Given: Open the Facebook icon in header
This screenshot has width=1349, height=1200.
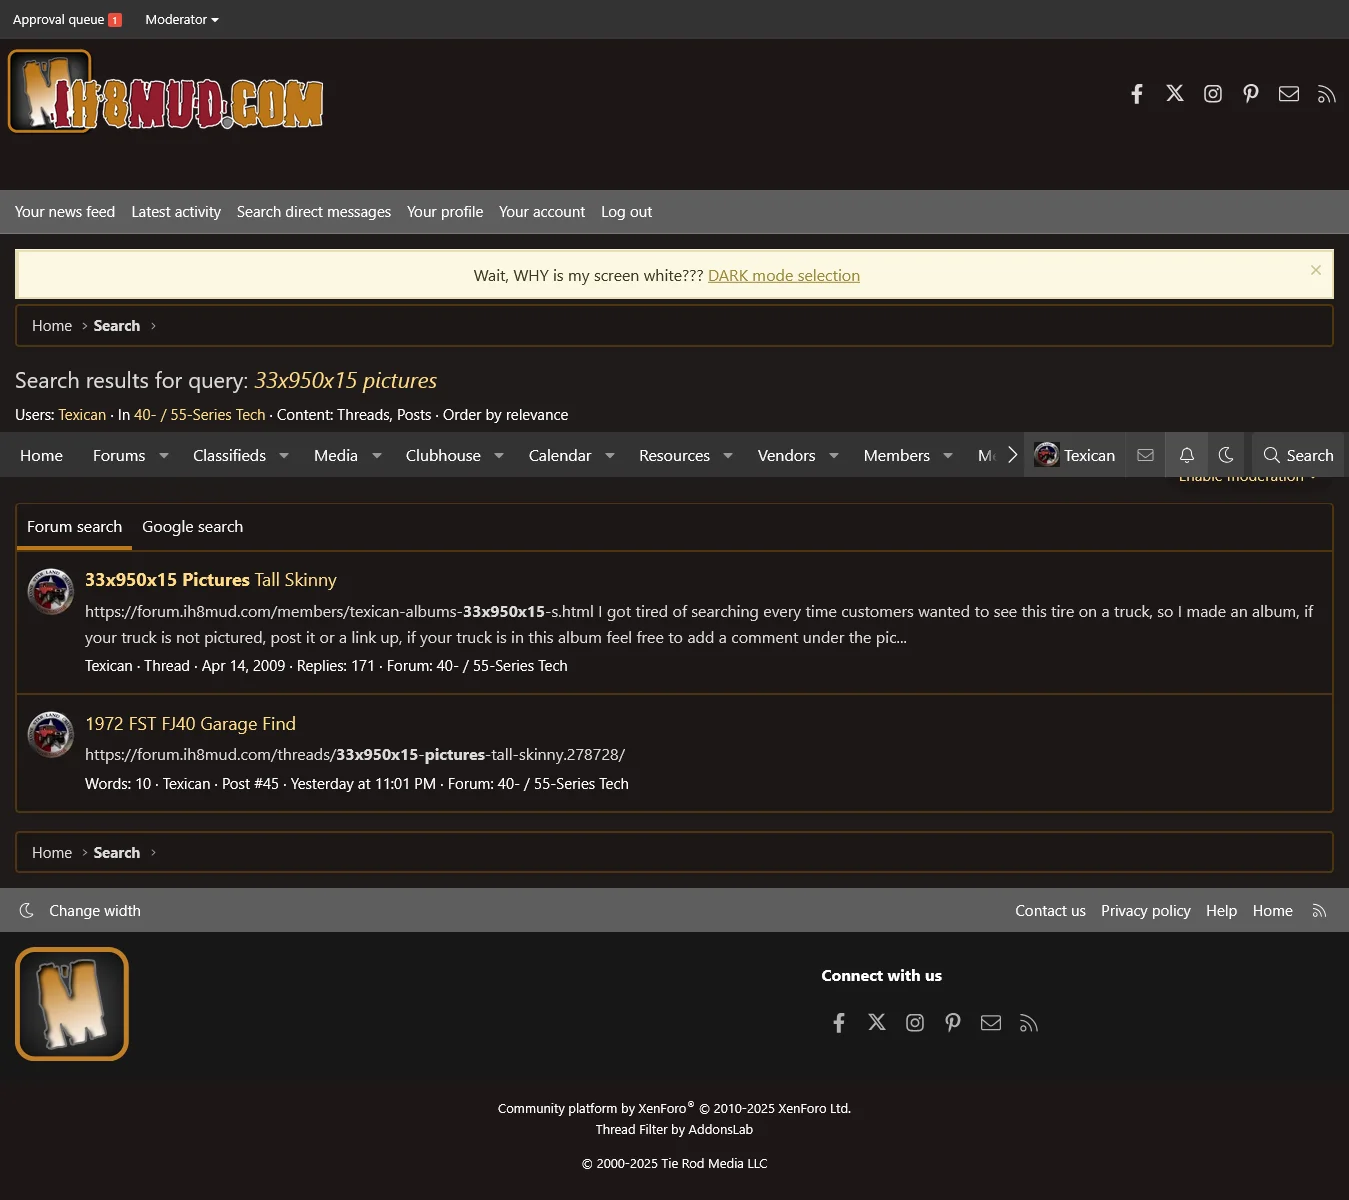Looking at the screenshot, I should click(x=1136, y=94).
